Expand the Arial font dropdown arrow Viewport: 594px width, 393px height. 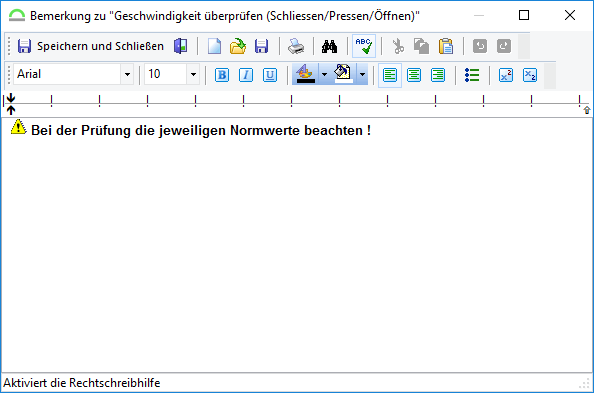127,74
